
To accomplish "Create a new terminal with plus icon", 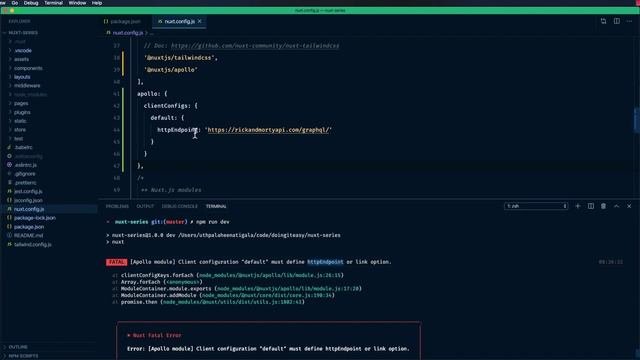I will point(578,206).
